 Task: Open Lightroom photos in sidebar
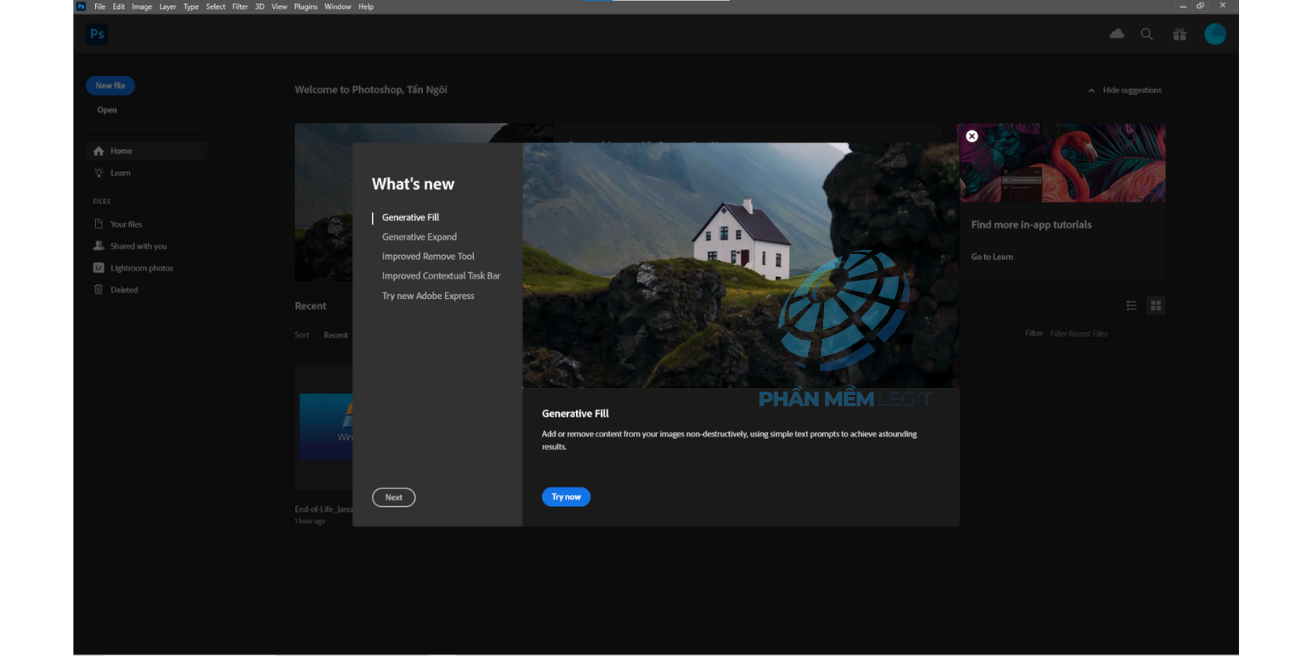[x=141, y=268]
